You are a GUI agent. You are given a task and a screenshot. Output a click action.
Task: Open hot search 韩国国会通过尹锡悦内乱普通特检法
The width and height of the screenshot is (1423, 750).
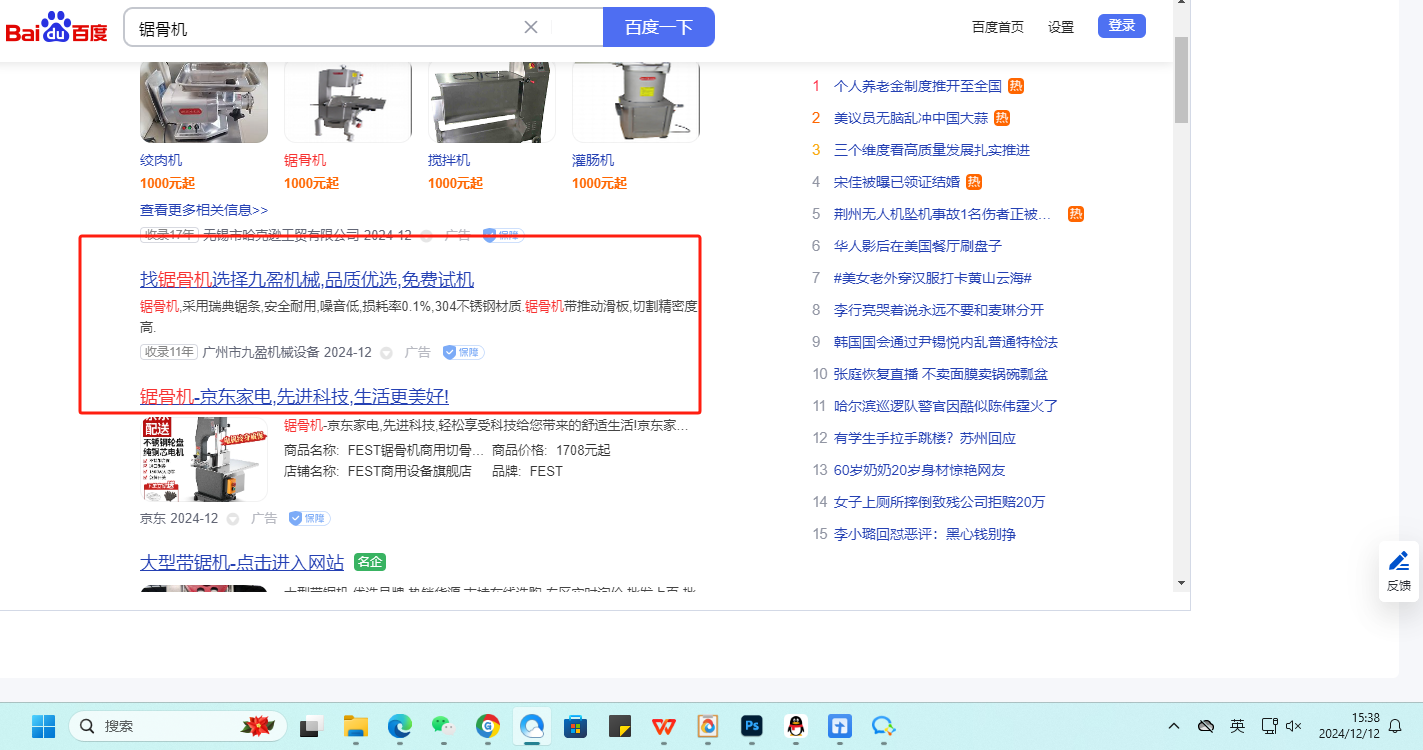(946, 342)
